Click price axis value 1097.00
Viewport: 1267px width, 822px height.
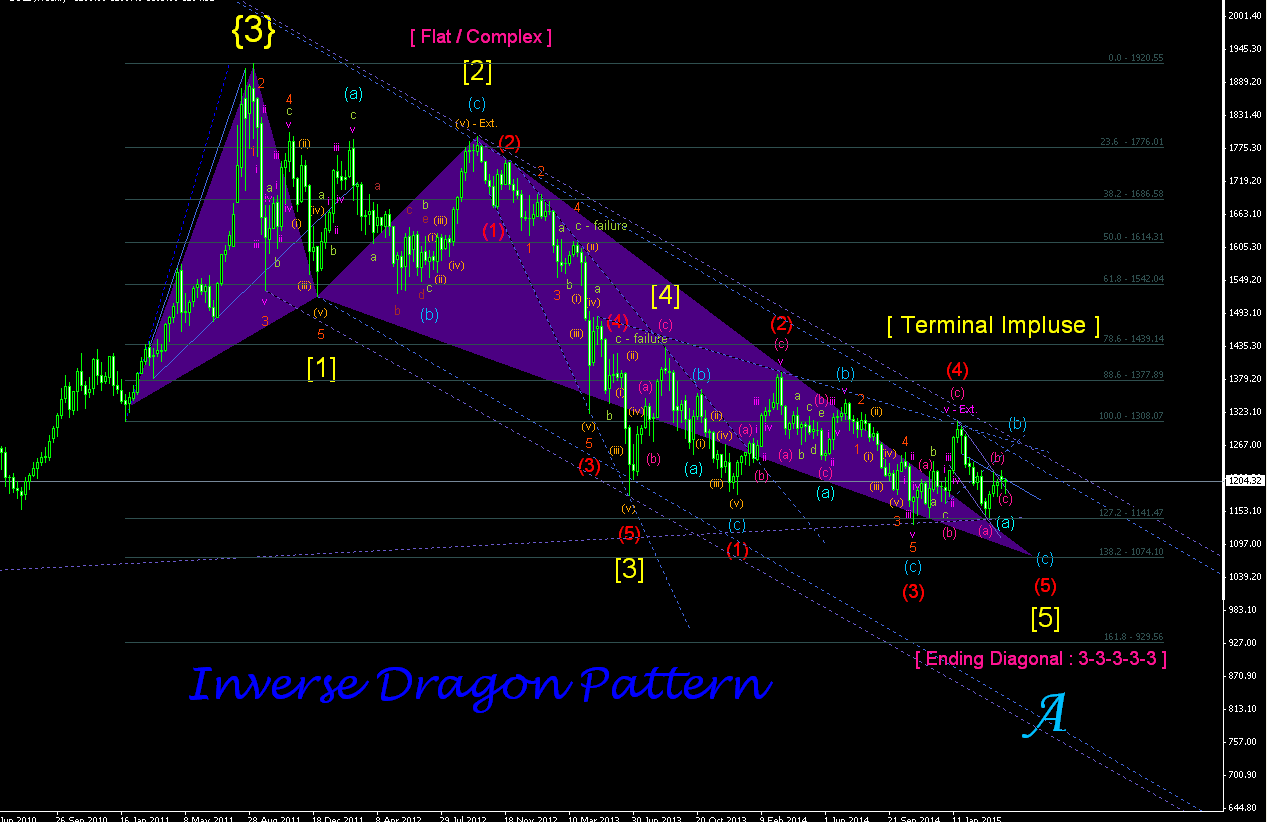[x=1245, y=544]
